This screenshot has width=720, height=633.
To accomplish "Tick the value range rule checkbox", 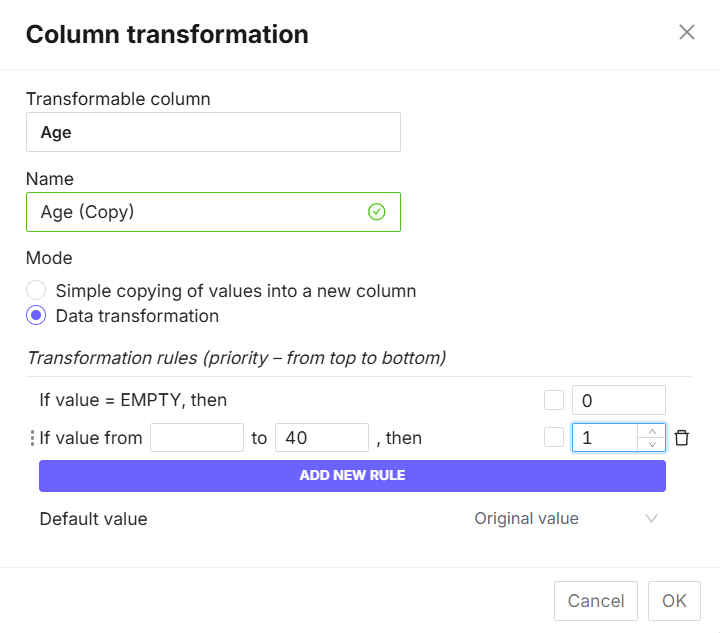I will pos(554,438).
